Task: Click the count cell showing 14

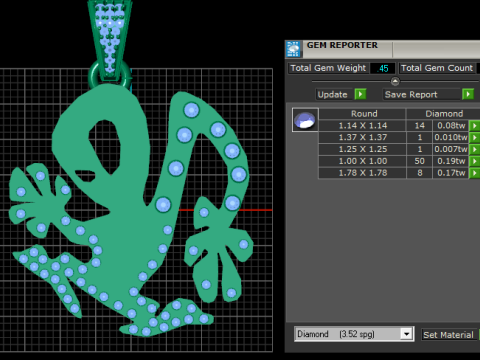Action: (420, 126)
